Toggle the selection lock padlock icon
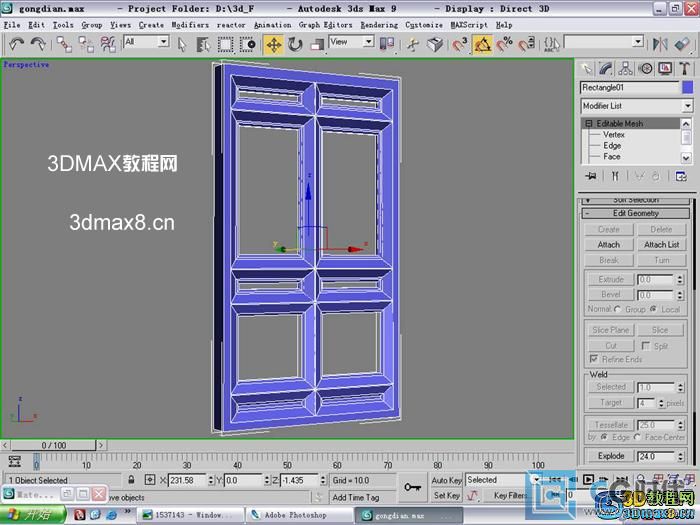Image resolution: width=700 pixels, height=525 pixels. (x=131, y=480)
